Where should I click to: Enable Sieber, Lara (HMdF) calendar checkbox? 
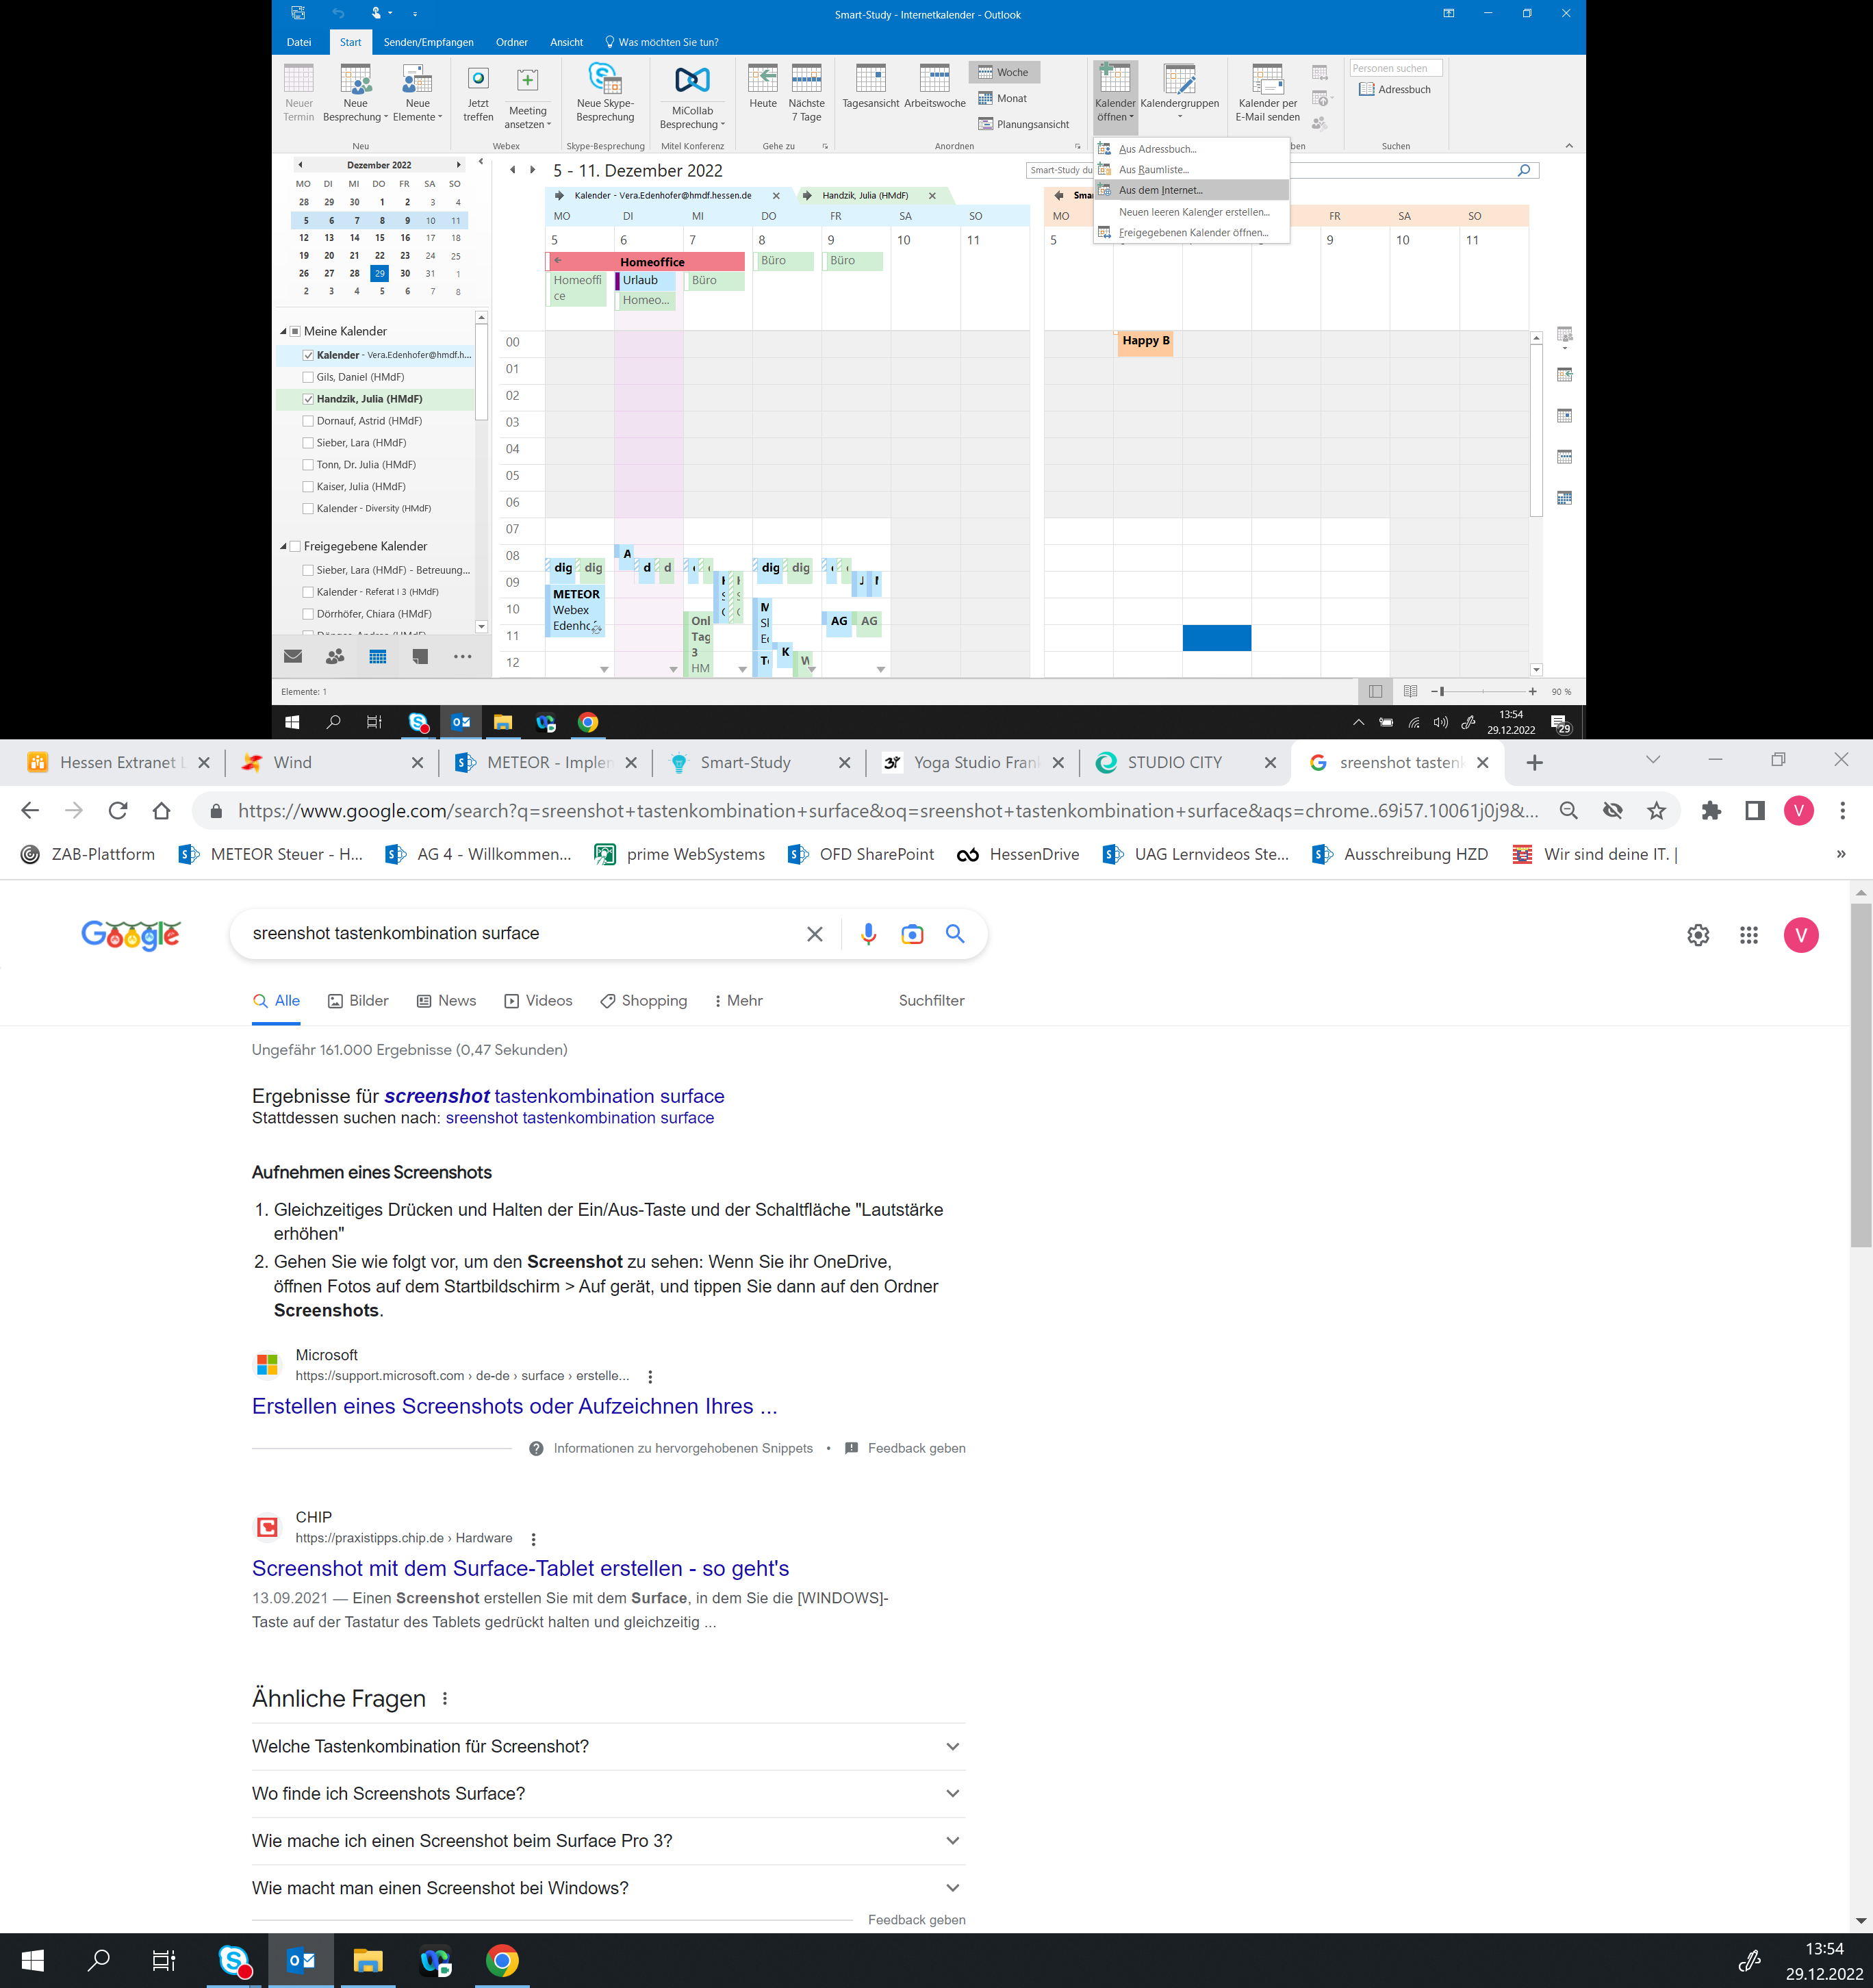click(308, 443)
